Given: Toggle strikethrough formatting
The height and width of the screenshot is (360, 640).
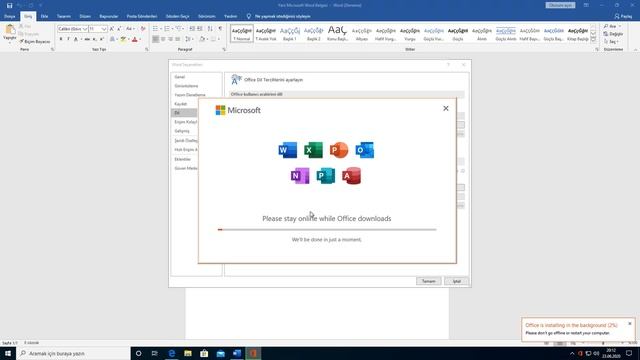Looking at the screenshot, I should tap(87, 39).
